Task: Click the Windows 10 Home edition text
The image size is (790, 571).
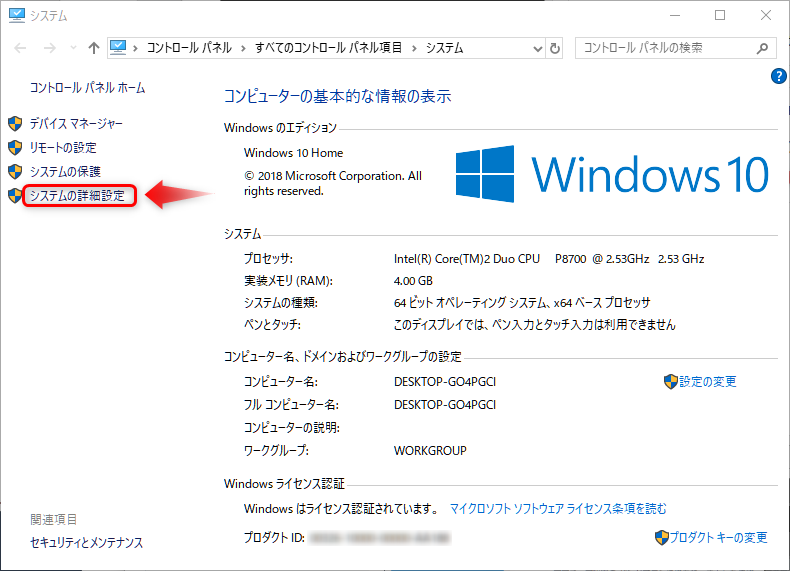Action: click(293, 153)
